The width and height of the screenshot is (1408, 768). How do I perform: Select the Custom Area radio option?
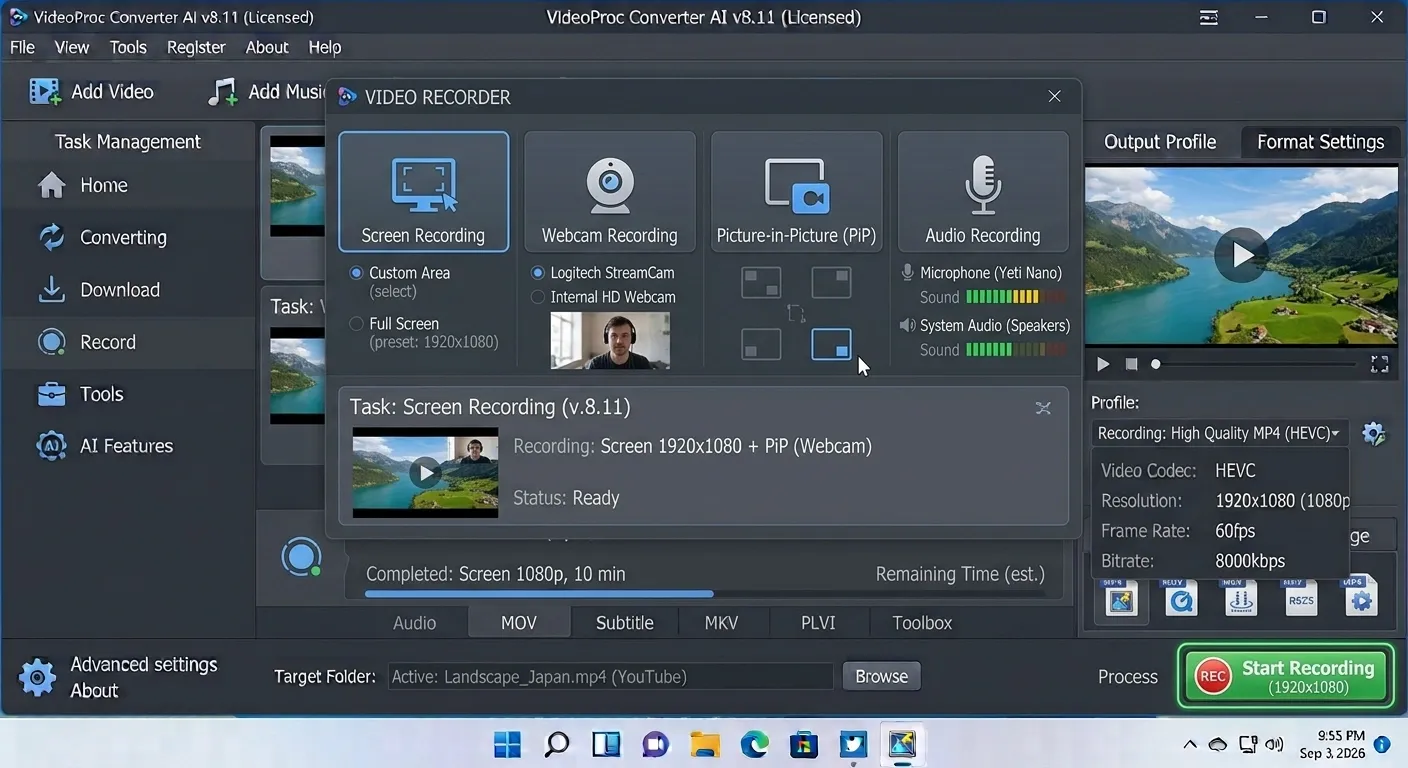(356, 272)
